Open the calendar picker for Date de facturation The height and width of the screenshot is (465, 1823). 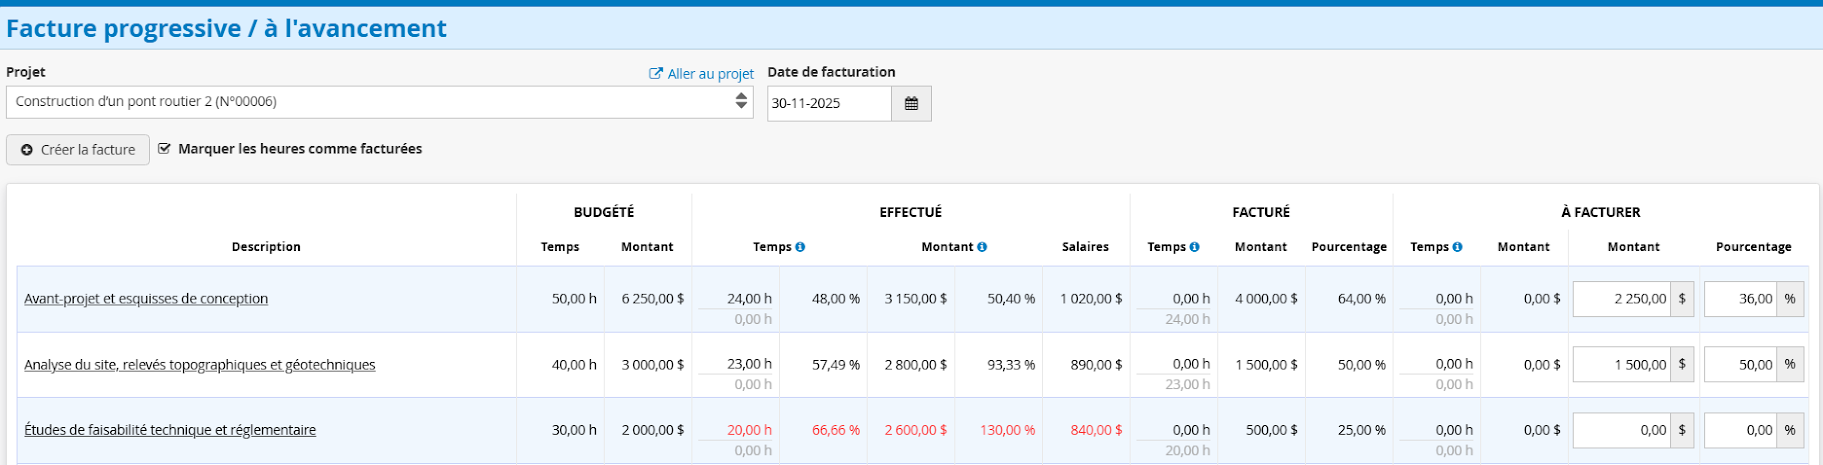[x=911, y=104]
